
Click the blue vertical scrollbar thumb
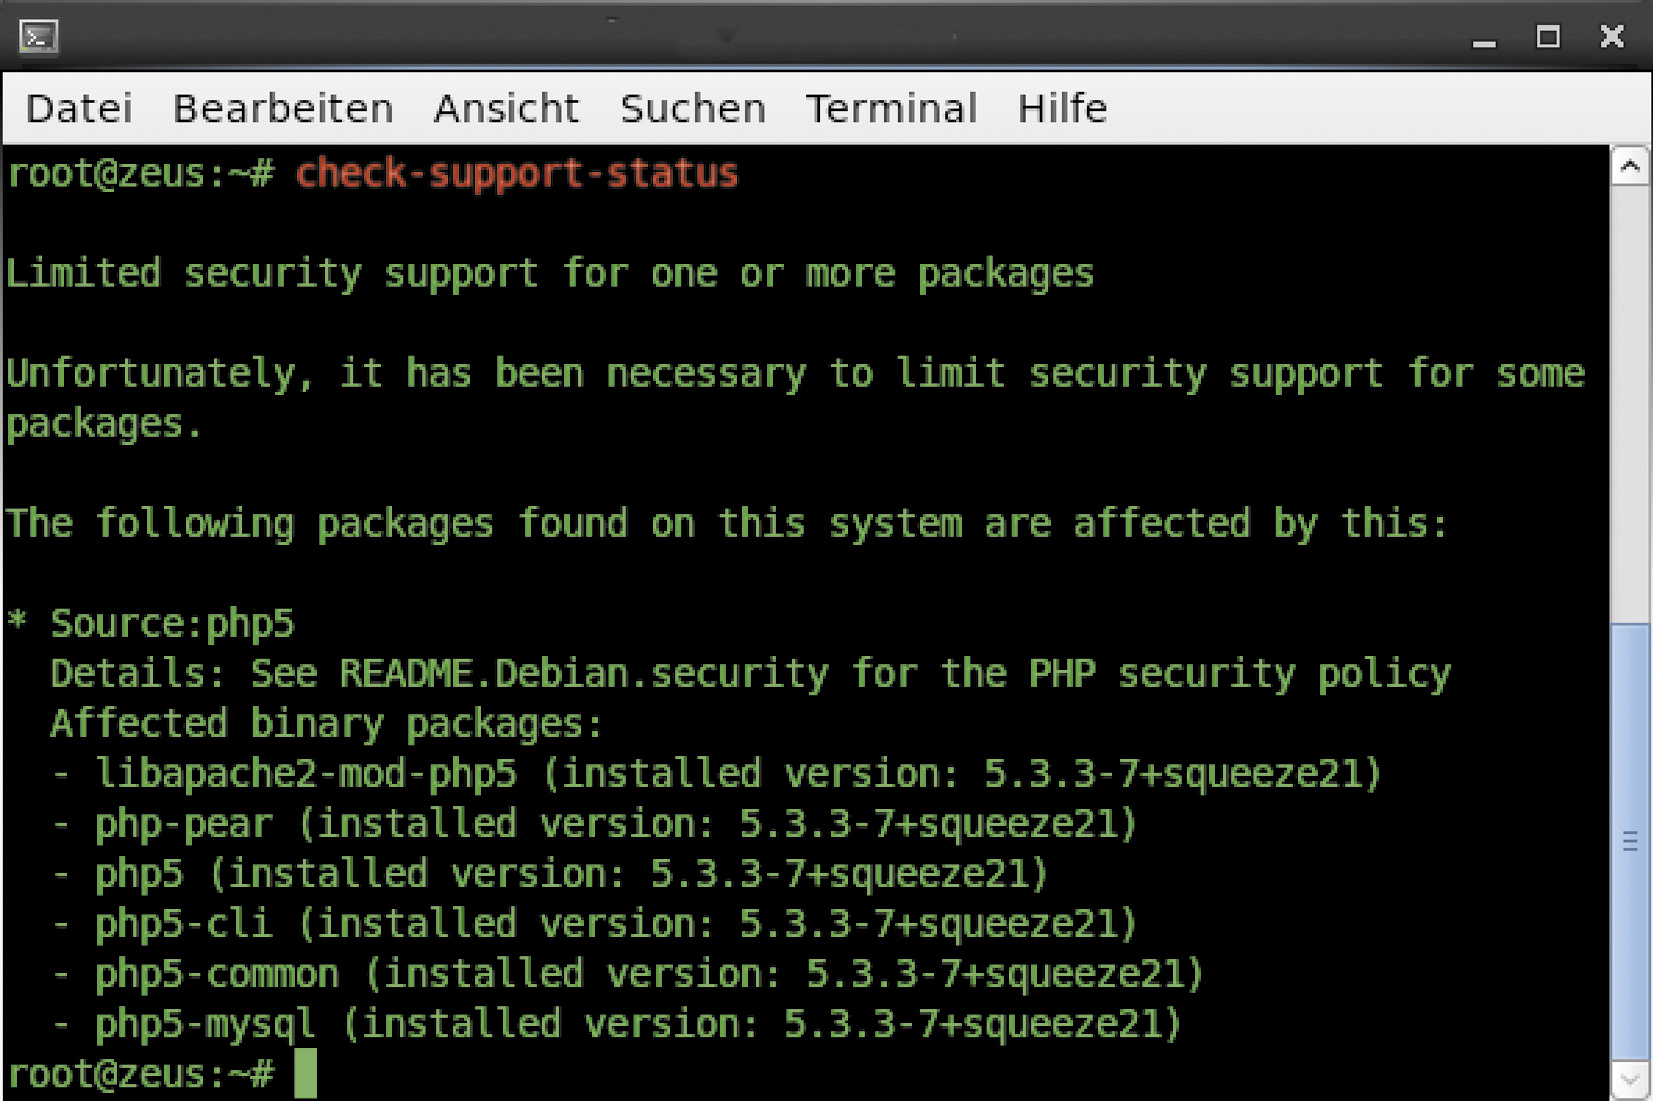click(x=1630, y=840)
